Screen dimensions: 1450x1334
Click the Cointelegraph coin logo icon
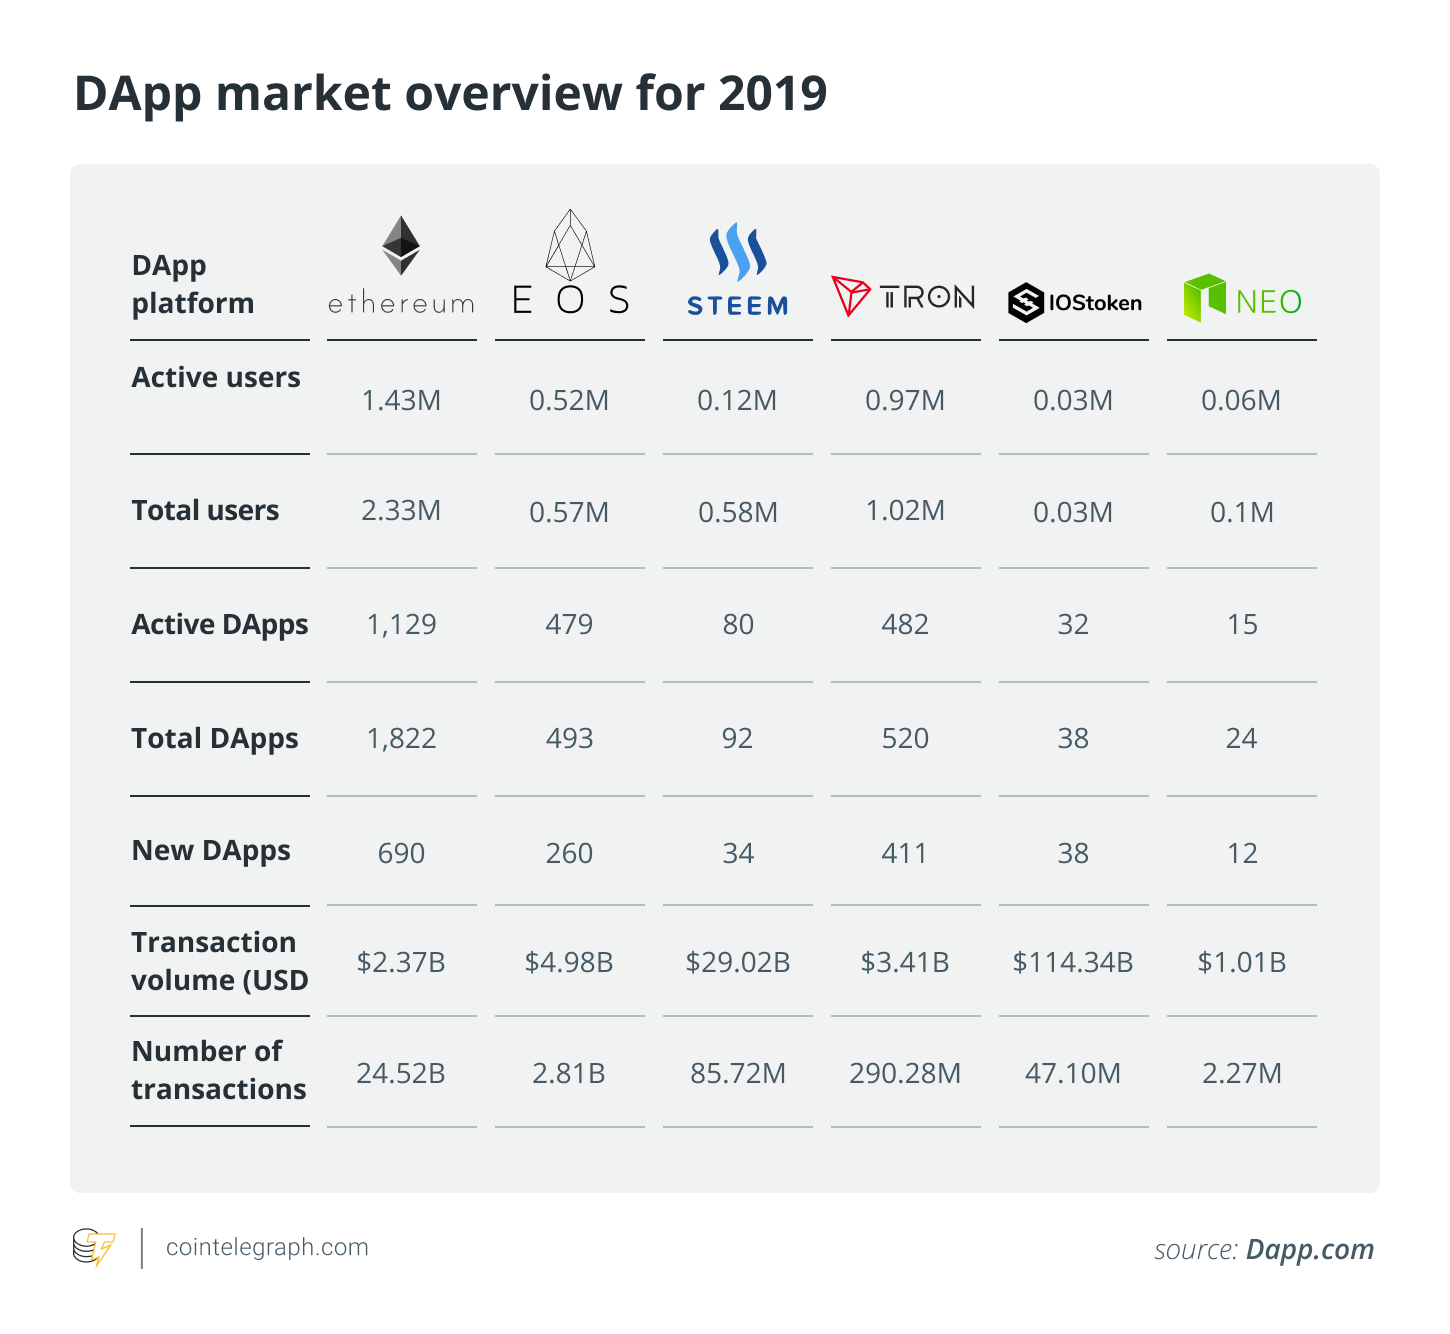[x=94, y=1248]
